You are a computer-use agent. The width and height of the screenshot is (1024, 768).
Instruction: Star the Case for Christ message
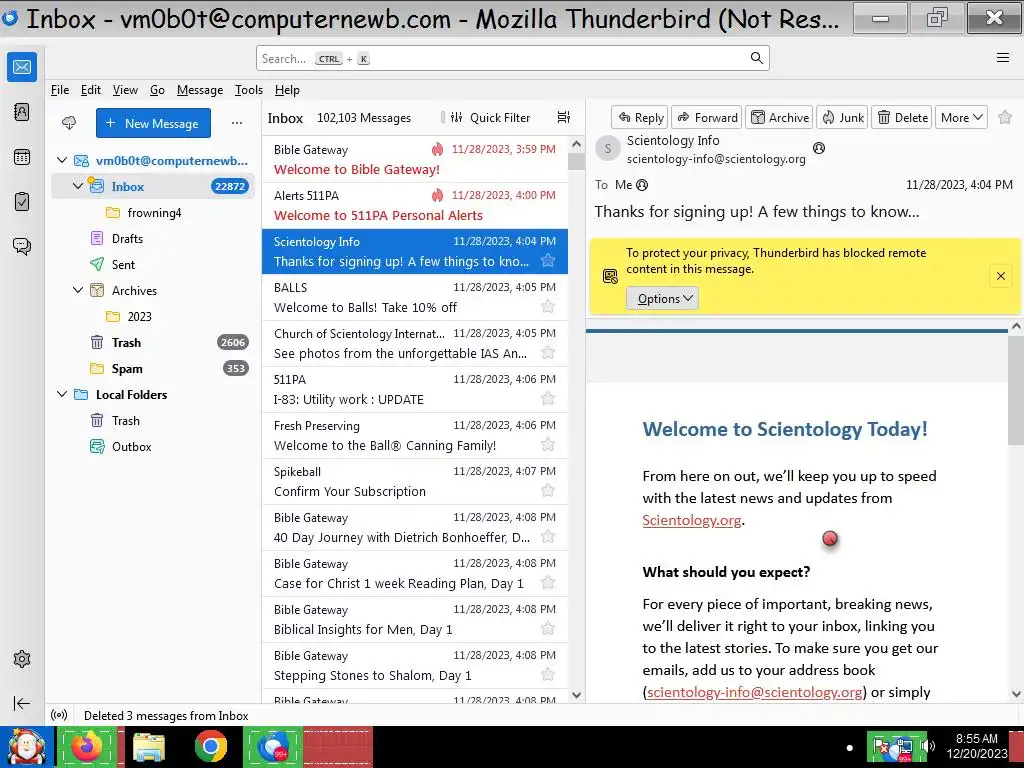548,583
